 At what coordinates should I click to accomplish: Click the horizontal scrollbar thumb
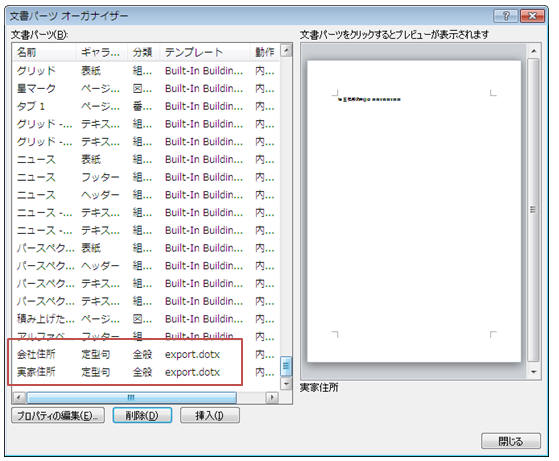[132, 398]
